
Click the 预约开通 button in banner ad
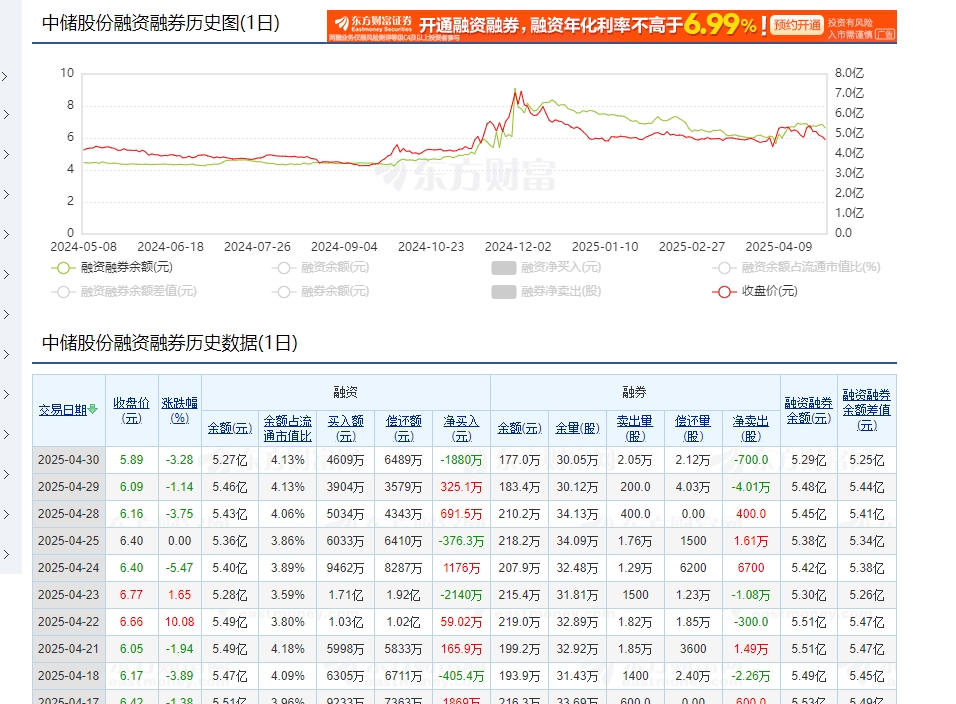click(x=797, y=25)
